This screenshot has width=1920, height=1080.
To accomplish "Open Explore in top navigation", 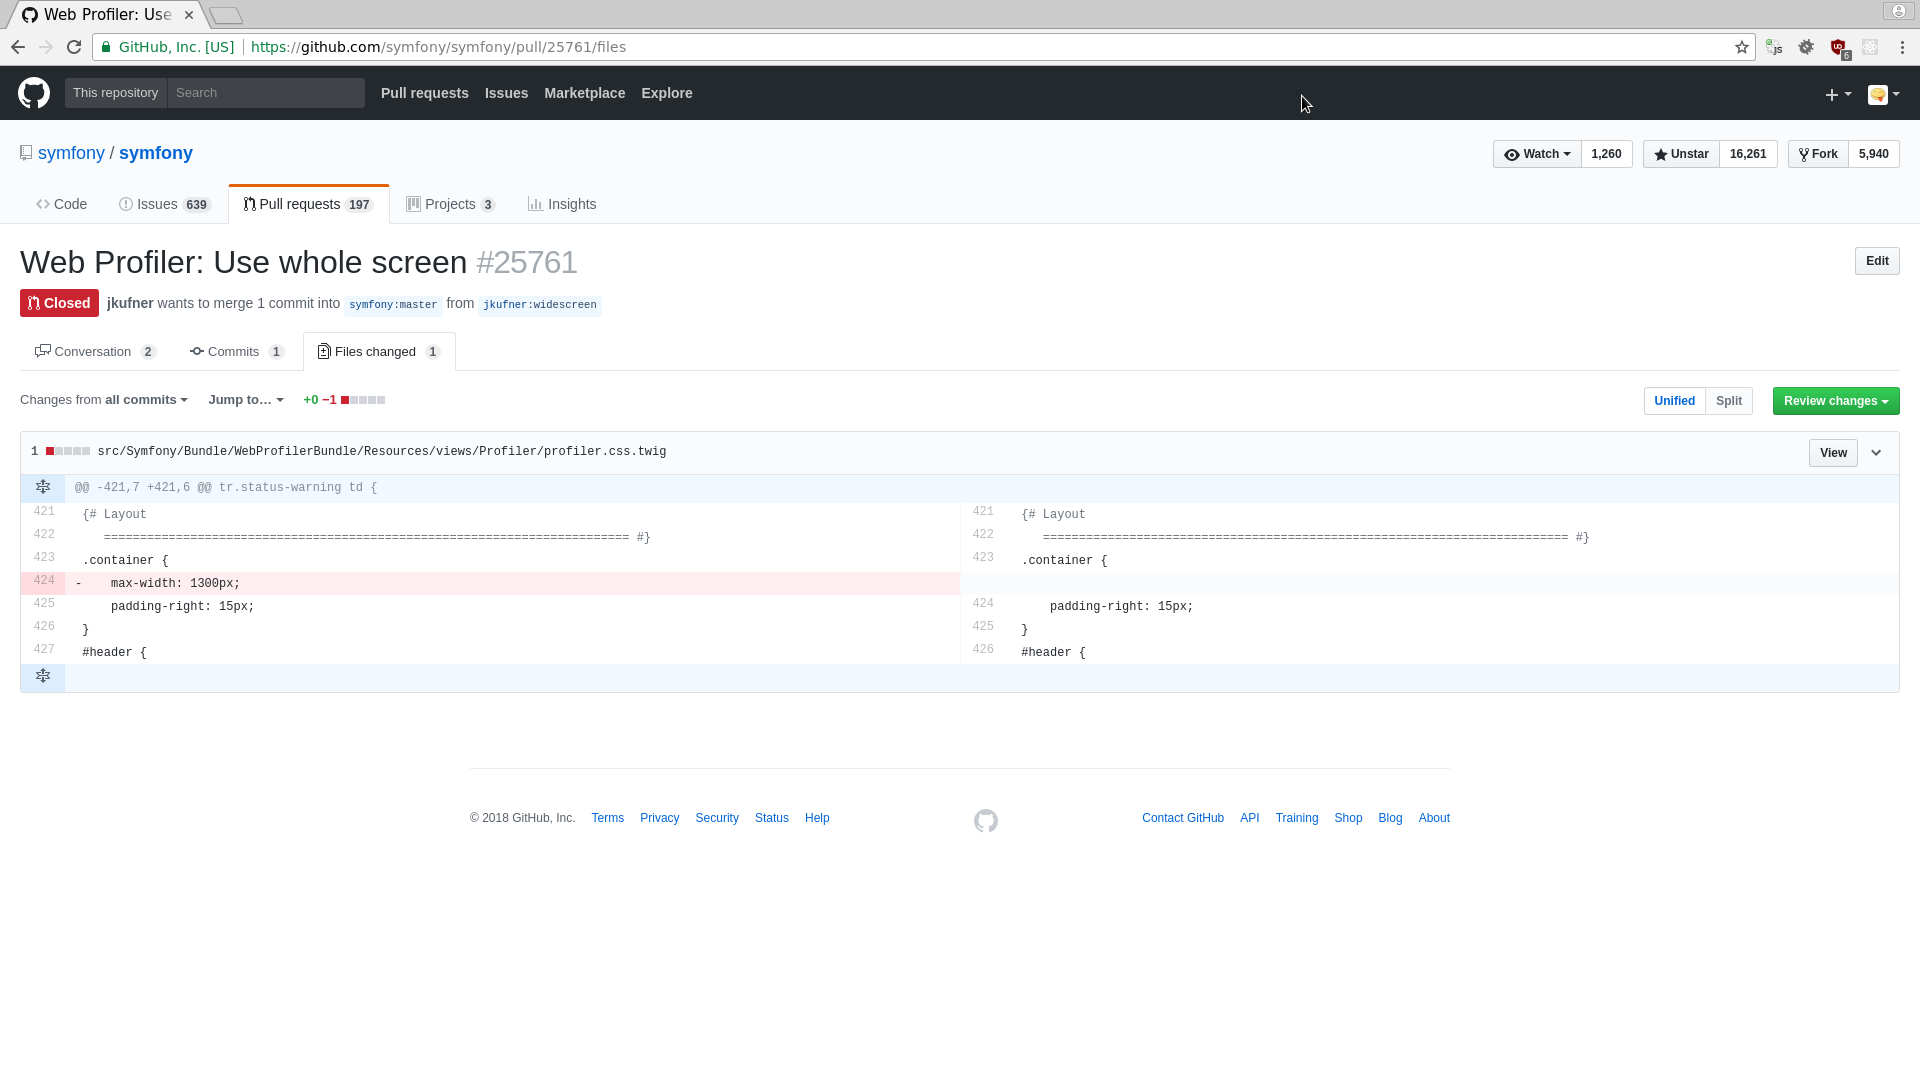I will [x=667, y=93].
